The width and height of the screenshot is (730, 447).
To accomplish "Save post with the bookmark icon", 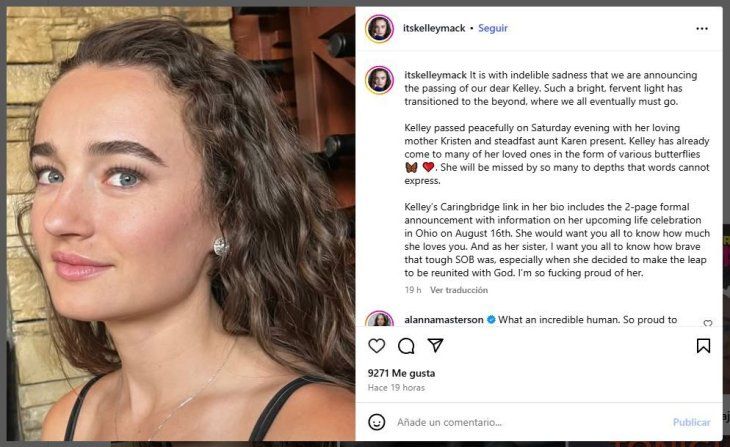I will coord(703,346).
